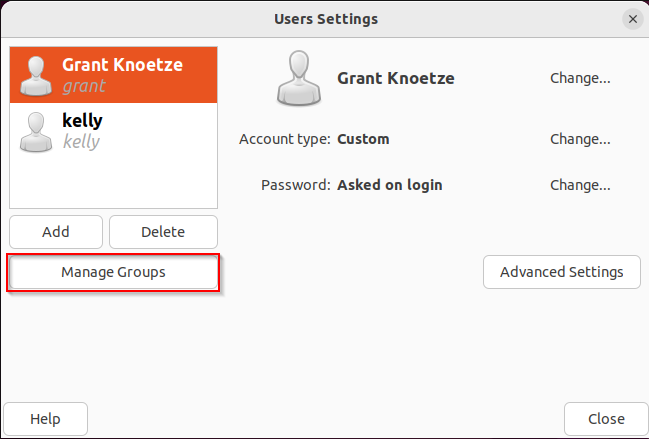Click kelly's avatar icon in the user list
649x439 pixels.
[36, 132]
